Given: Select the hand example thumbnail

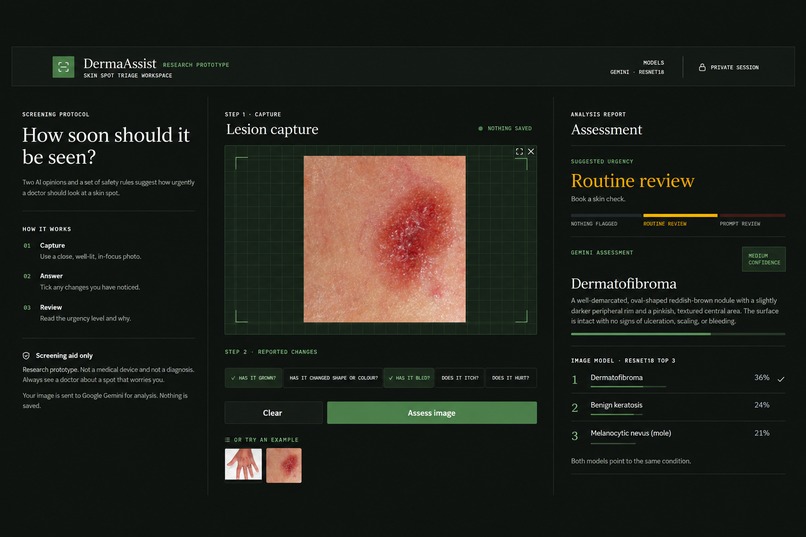Looking at the screenshot, I should point(243,464).
